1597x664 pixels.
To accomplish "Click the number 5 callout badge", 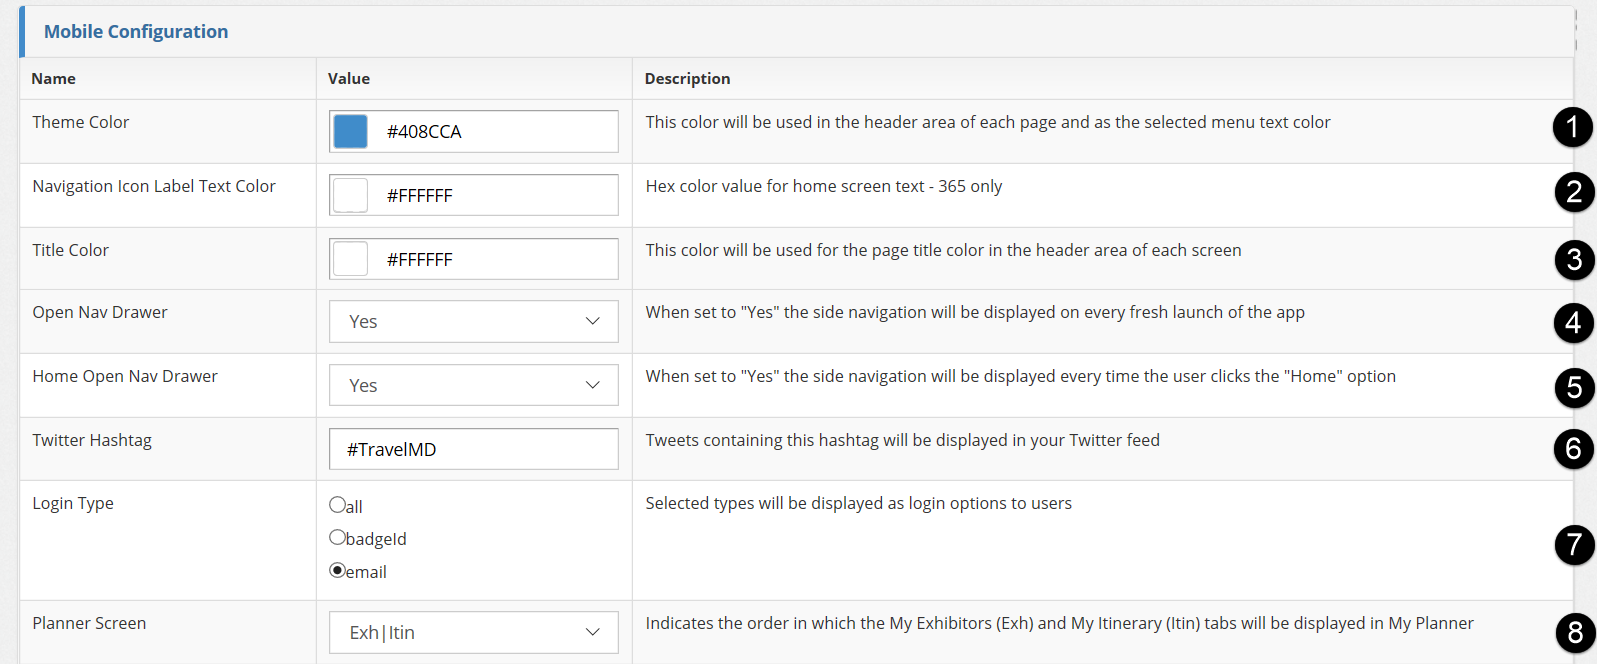I will pos(1574,388).
